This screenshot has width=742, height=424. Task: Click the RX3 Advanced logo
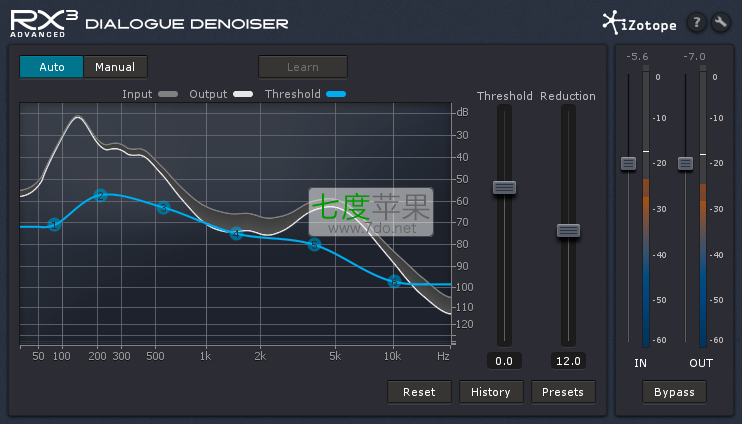[44, 24]
